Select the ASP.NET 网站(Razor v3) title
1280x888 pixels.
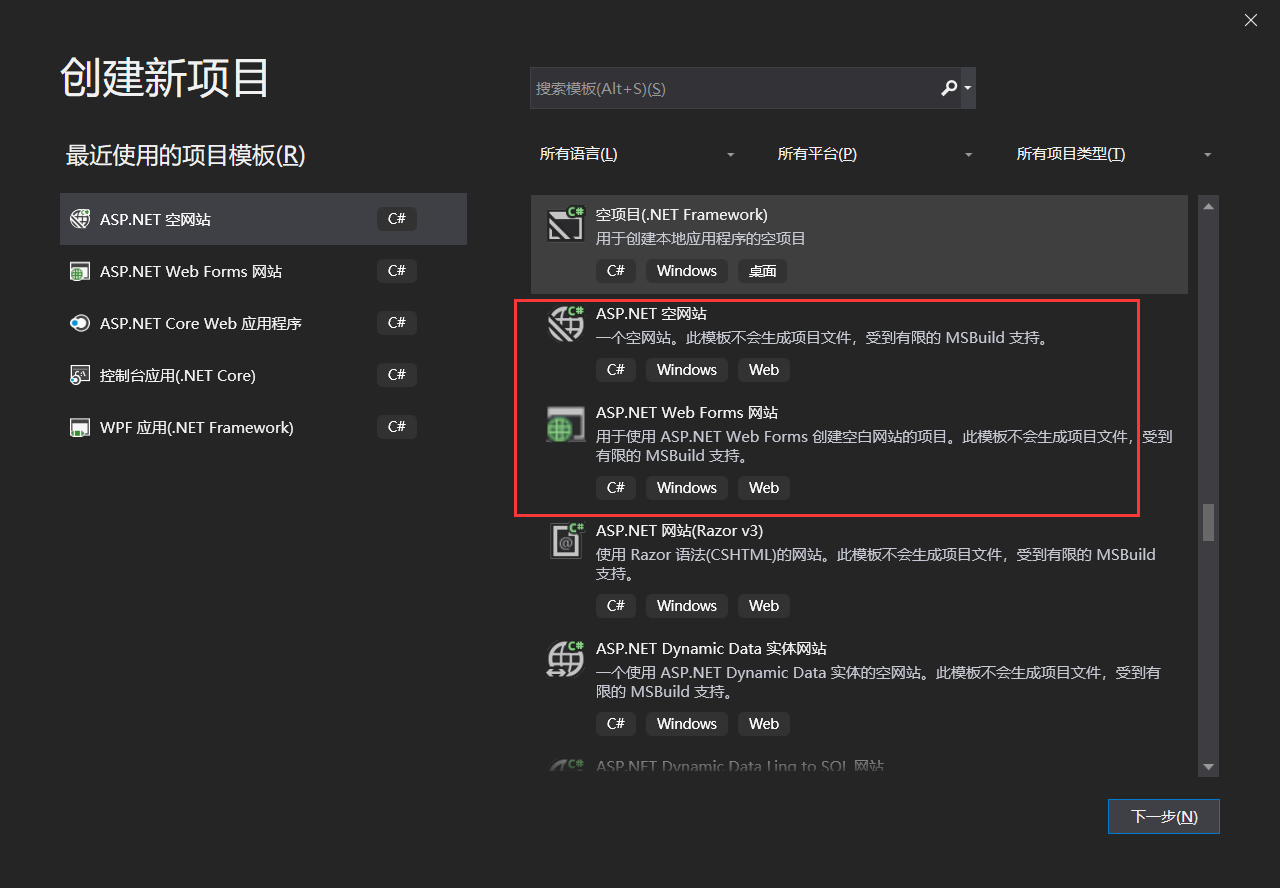coord(679,530)
